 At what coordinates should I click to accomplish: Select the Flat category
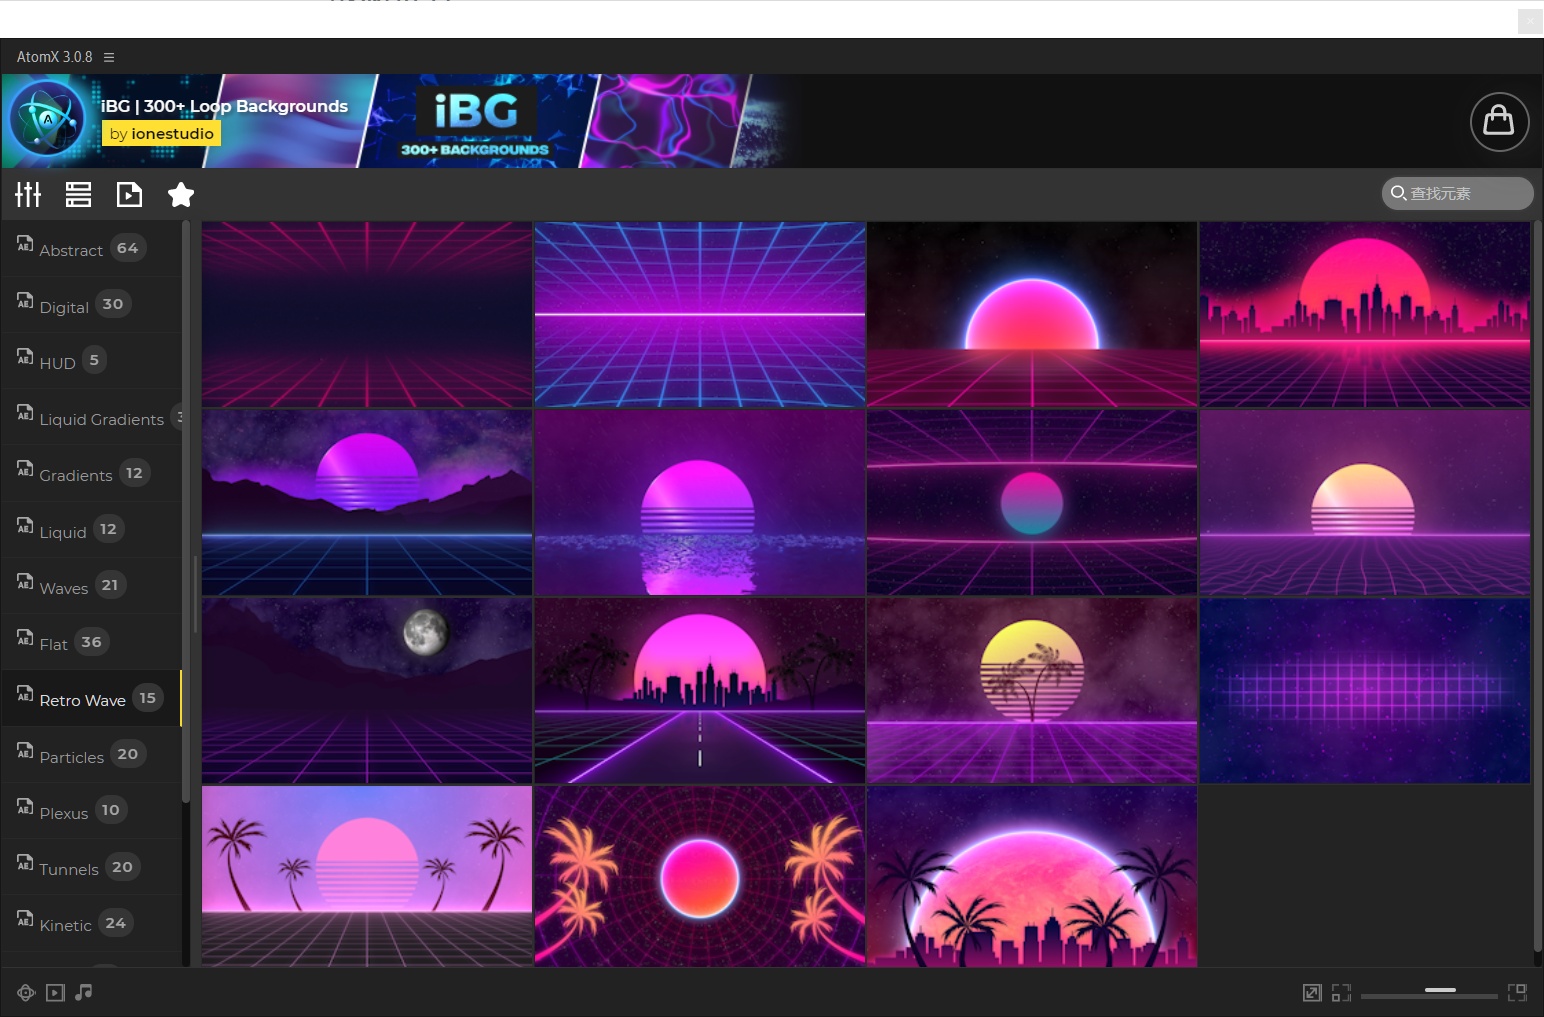coord(91,642)
